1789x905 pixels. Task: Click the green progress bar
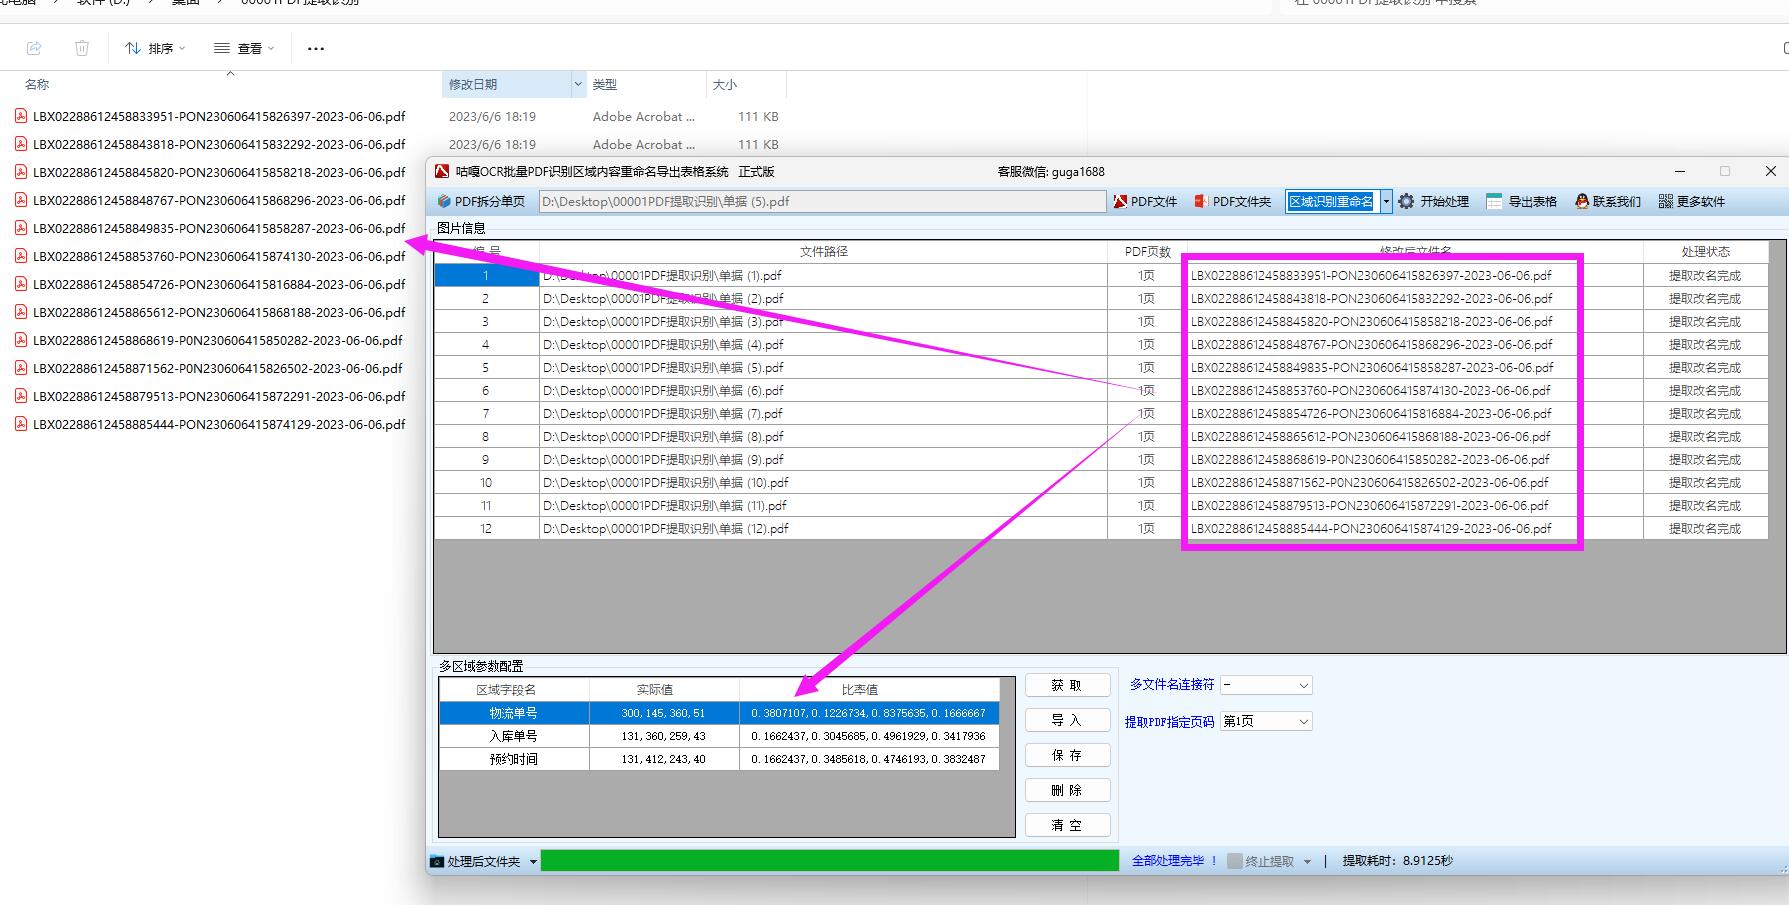coord(830,860)
